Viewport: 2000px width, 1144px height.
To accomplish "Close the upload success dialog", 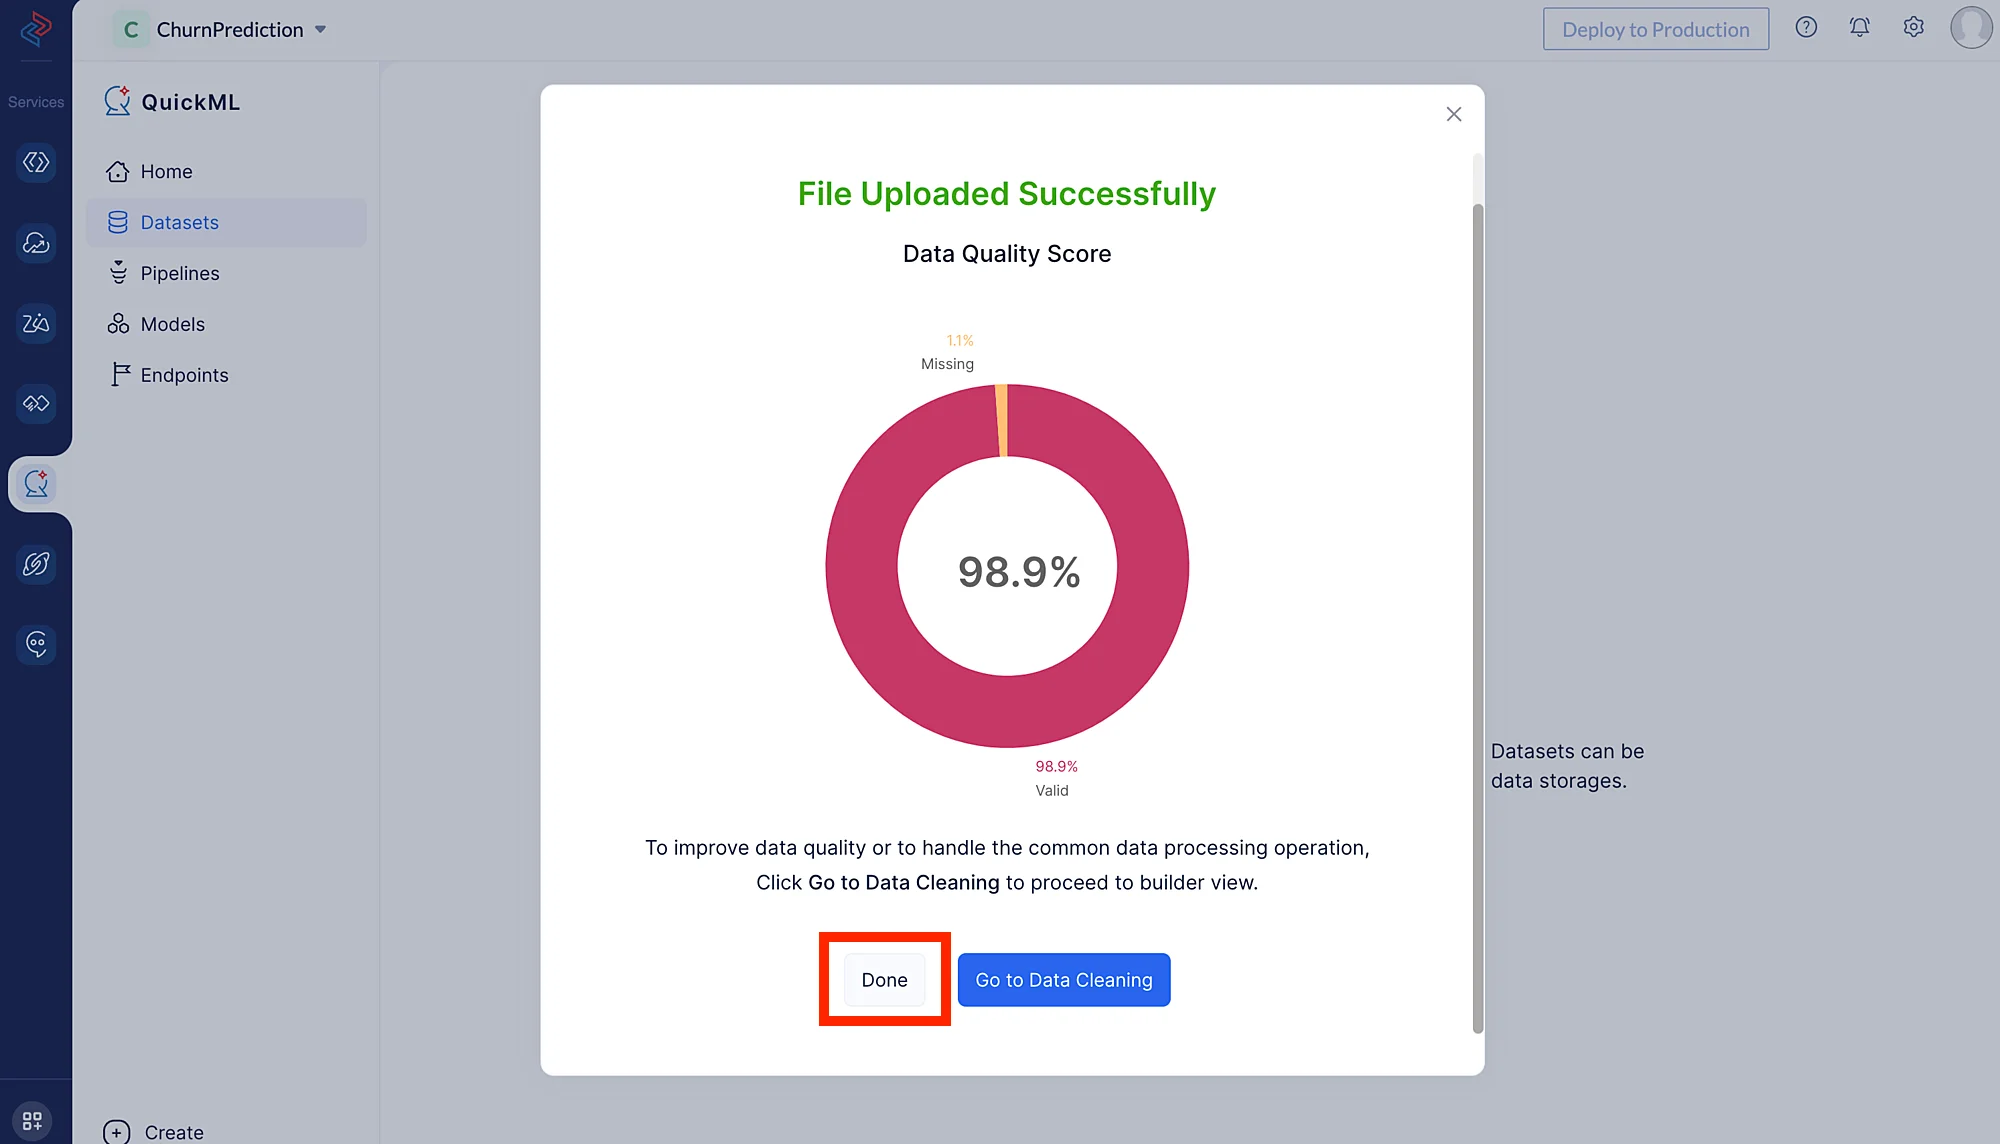I will (1453, 114).
